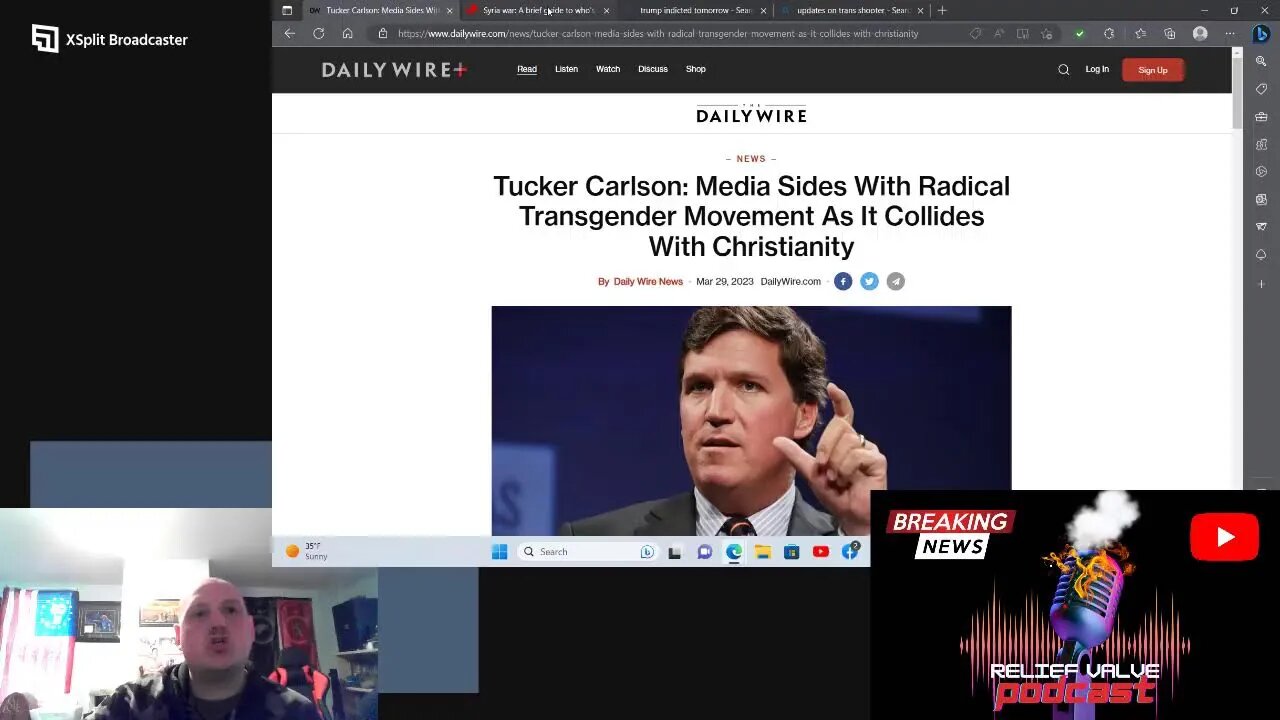Viewport: 1280px width, 720px height.
Task: Open Favorites list in Edge toolbar
Action: point(1140,33)
